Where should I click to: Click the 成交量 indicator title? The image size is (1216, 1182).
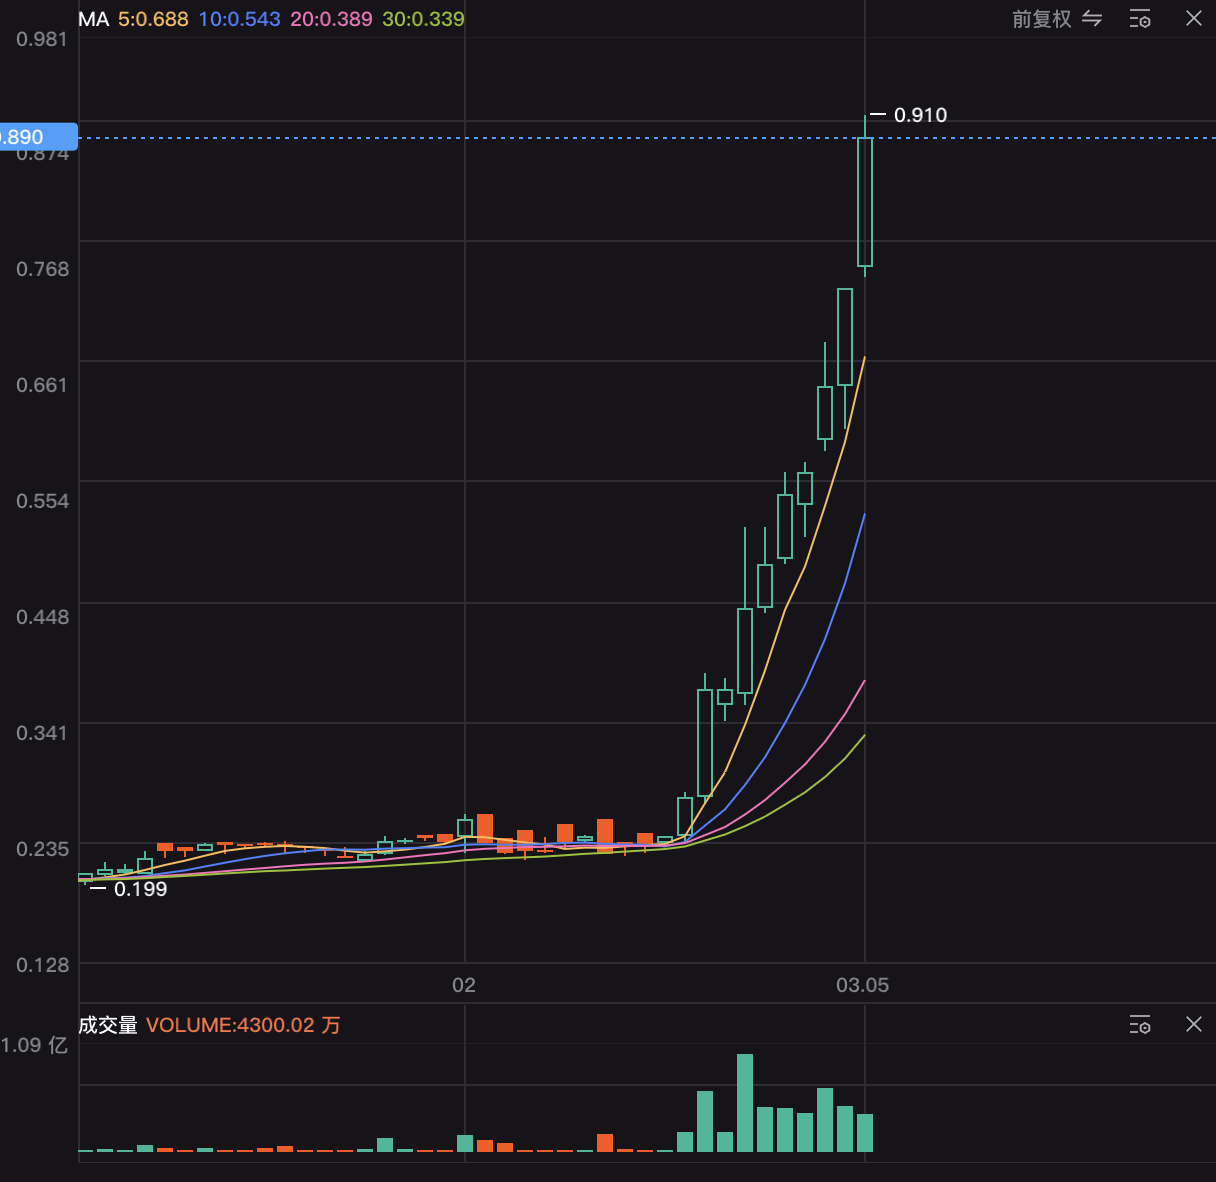[x=108, y=1025]
